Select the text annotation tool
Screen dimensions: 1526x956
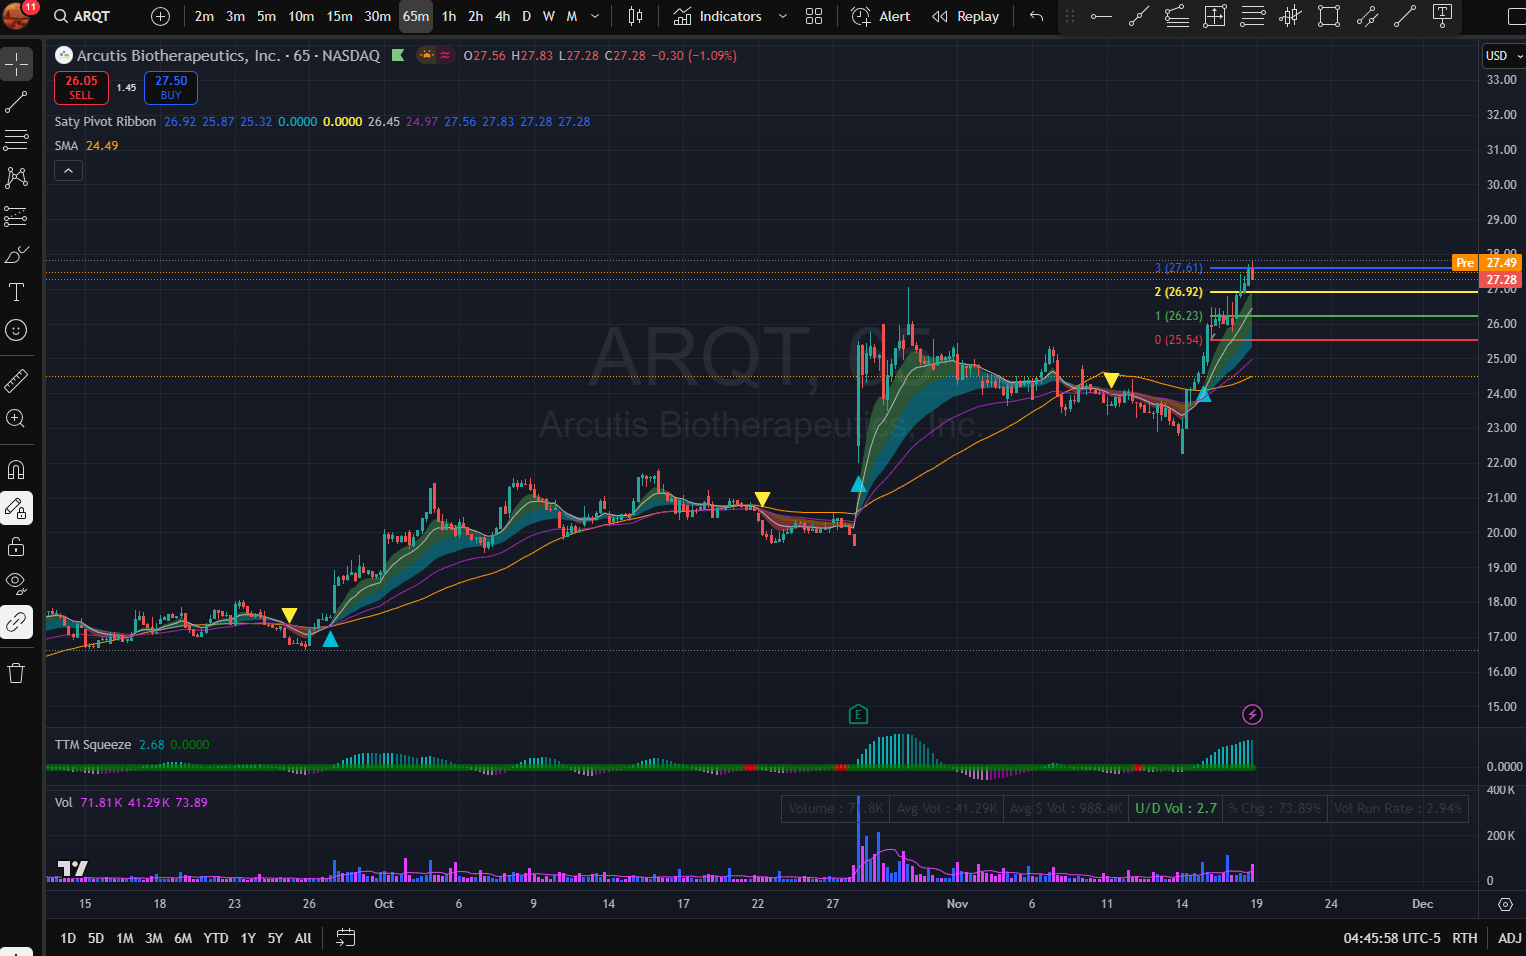click(x=17, y=292)
